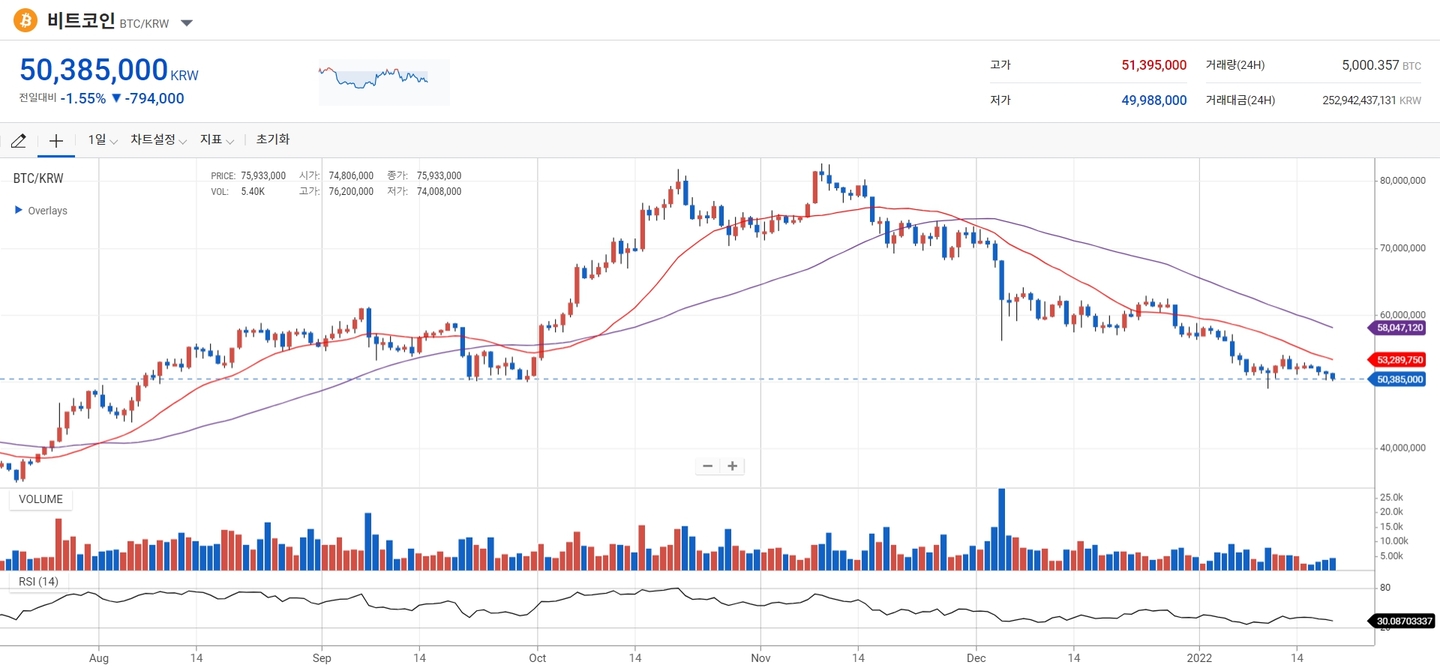Open the 1일 interval dropdown
1440x671 pixels.
click(x=103, y=140)
